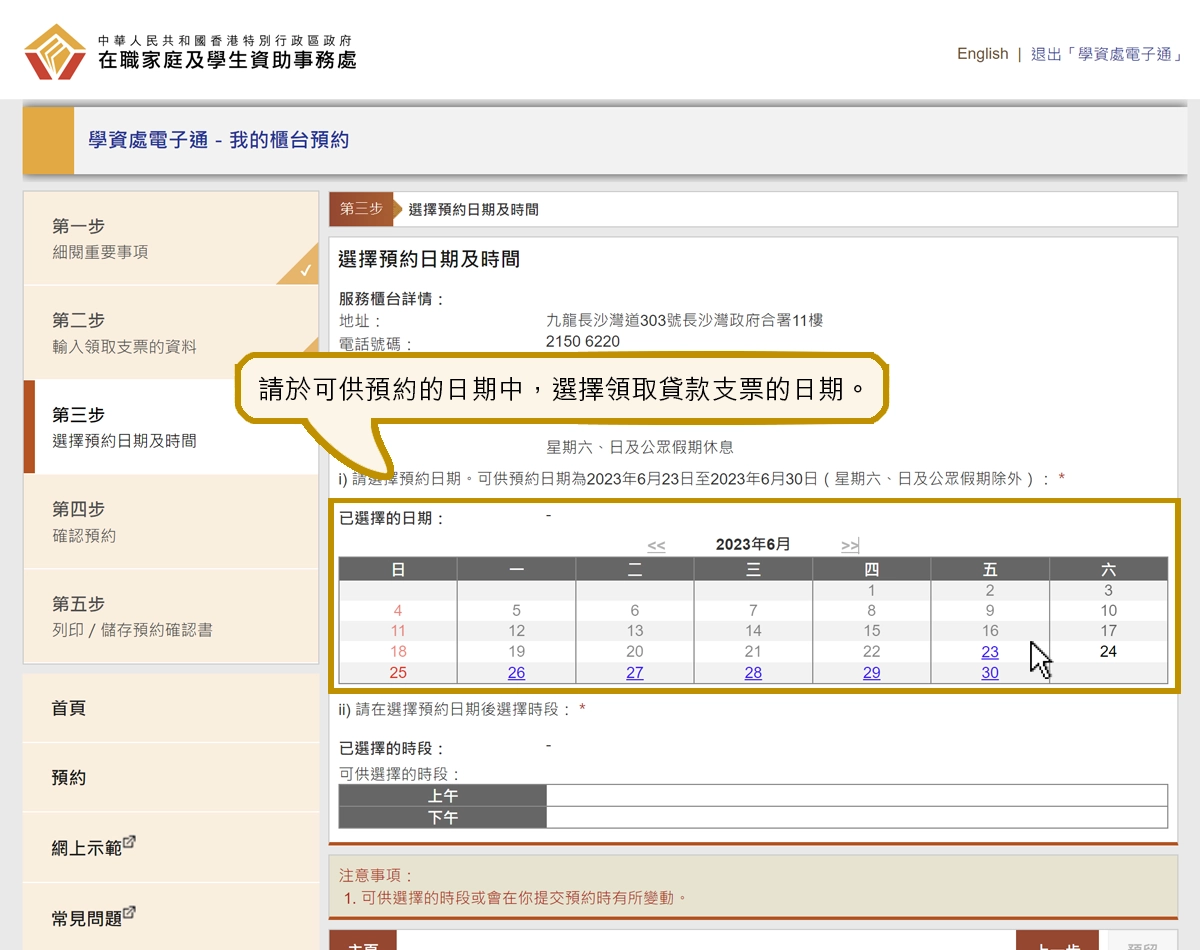Viewport: 1200px width, 950px height.
Task: Go to previous month with << arrow
Action: pyautogui.click(x=657, y=546)
